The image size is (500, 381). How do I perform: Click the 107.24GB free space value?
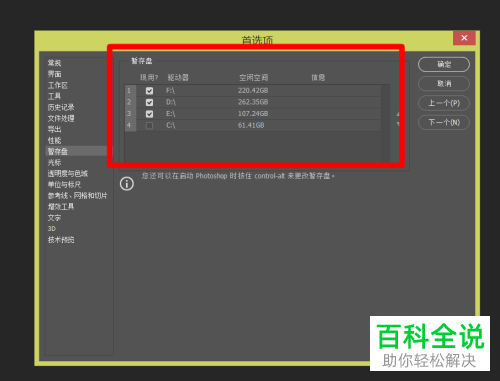click(253, 114)
